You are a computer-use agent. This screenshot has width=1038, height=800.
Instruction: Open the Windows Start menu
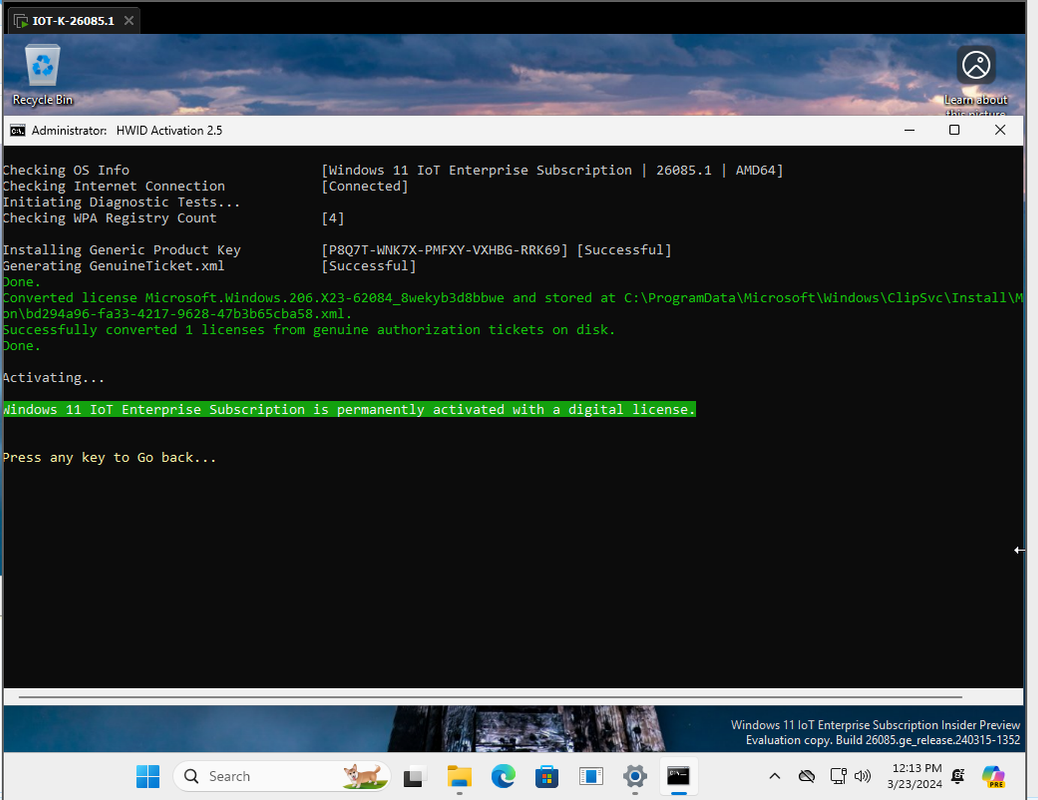pos(148,776)
